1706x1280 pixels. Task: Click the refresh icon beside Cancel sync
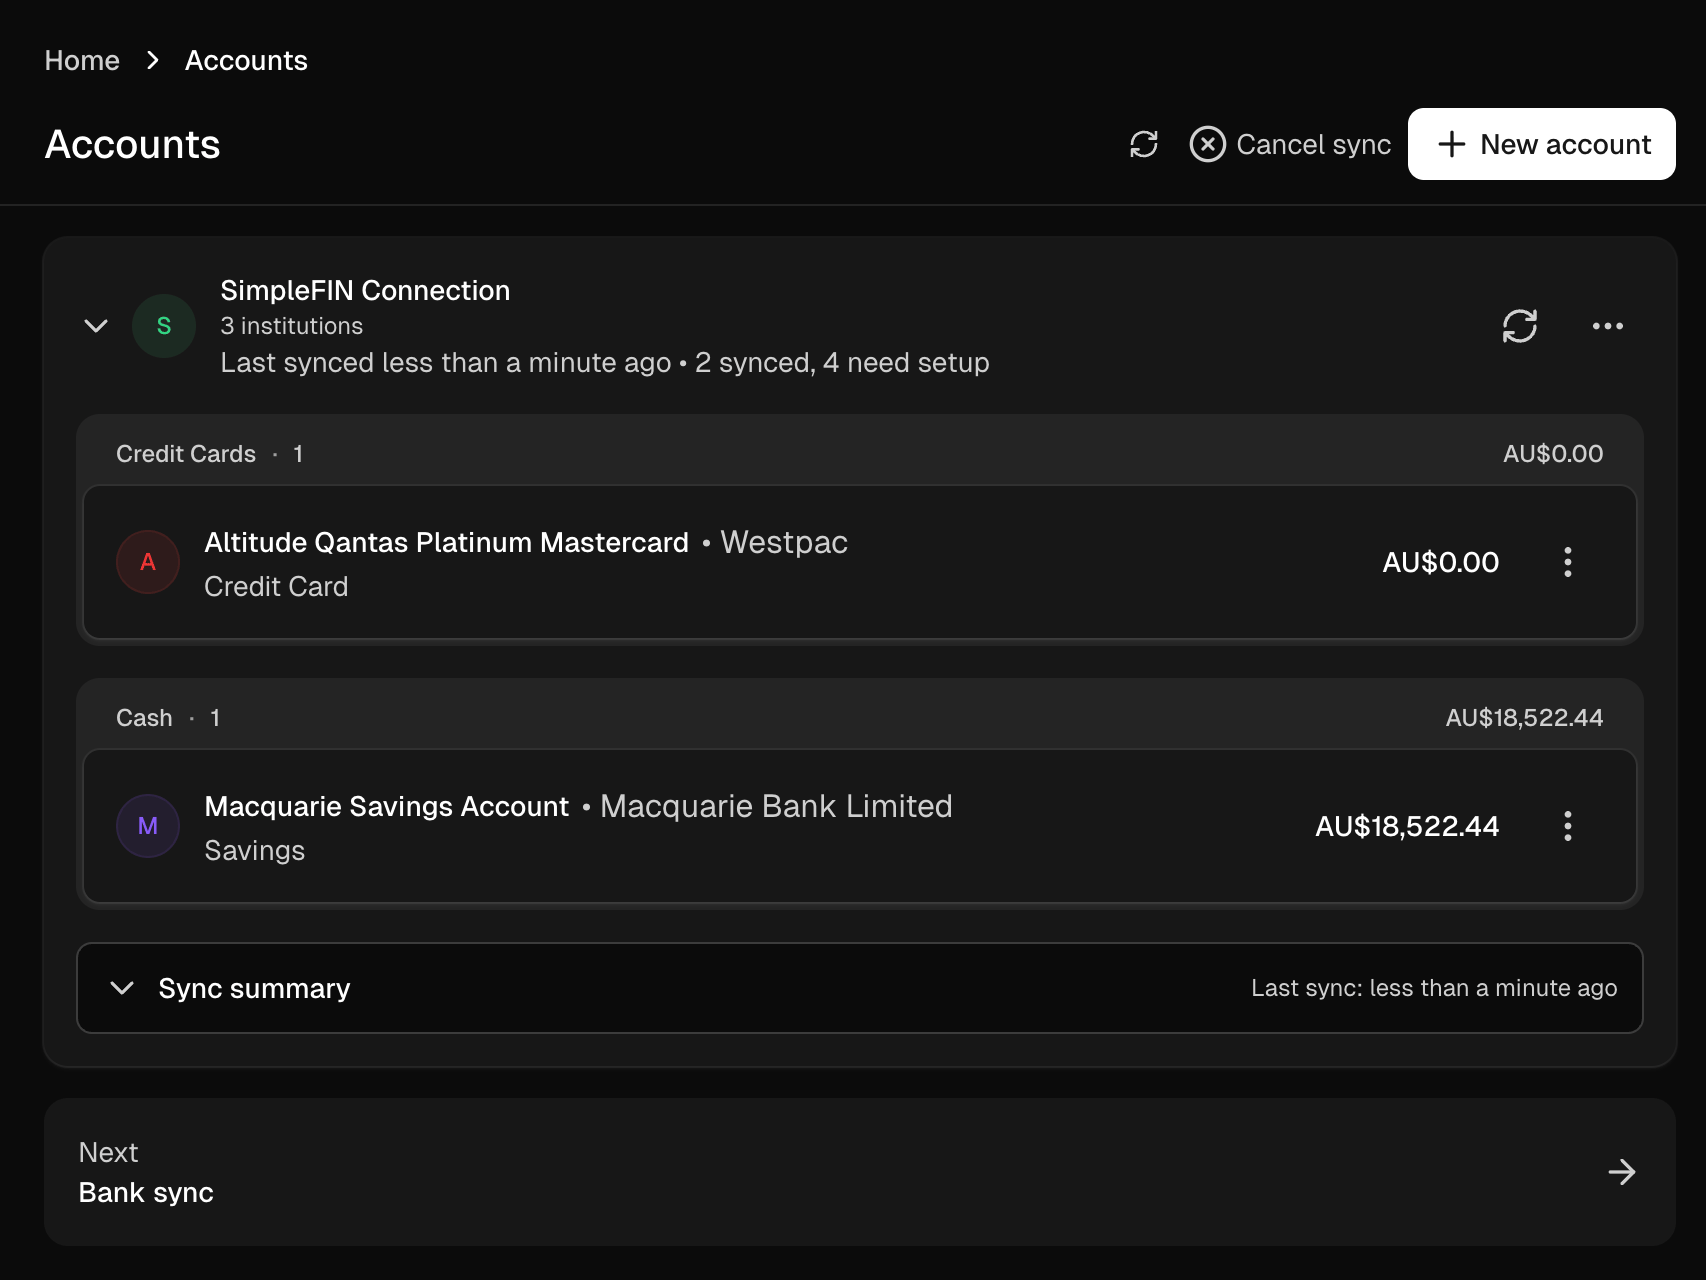pos(1144,144)
